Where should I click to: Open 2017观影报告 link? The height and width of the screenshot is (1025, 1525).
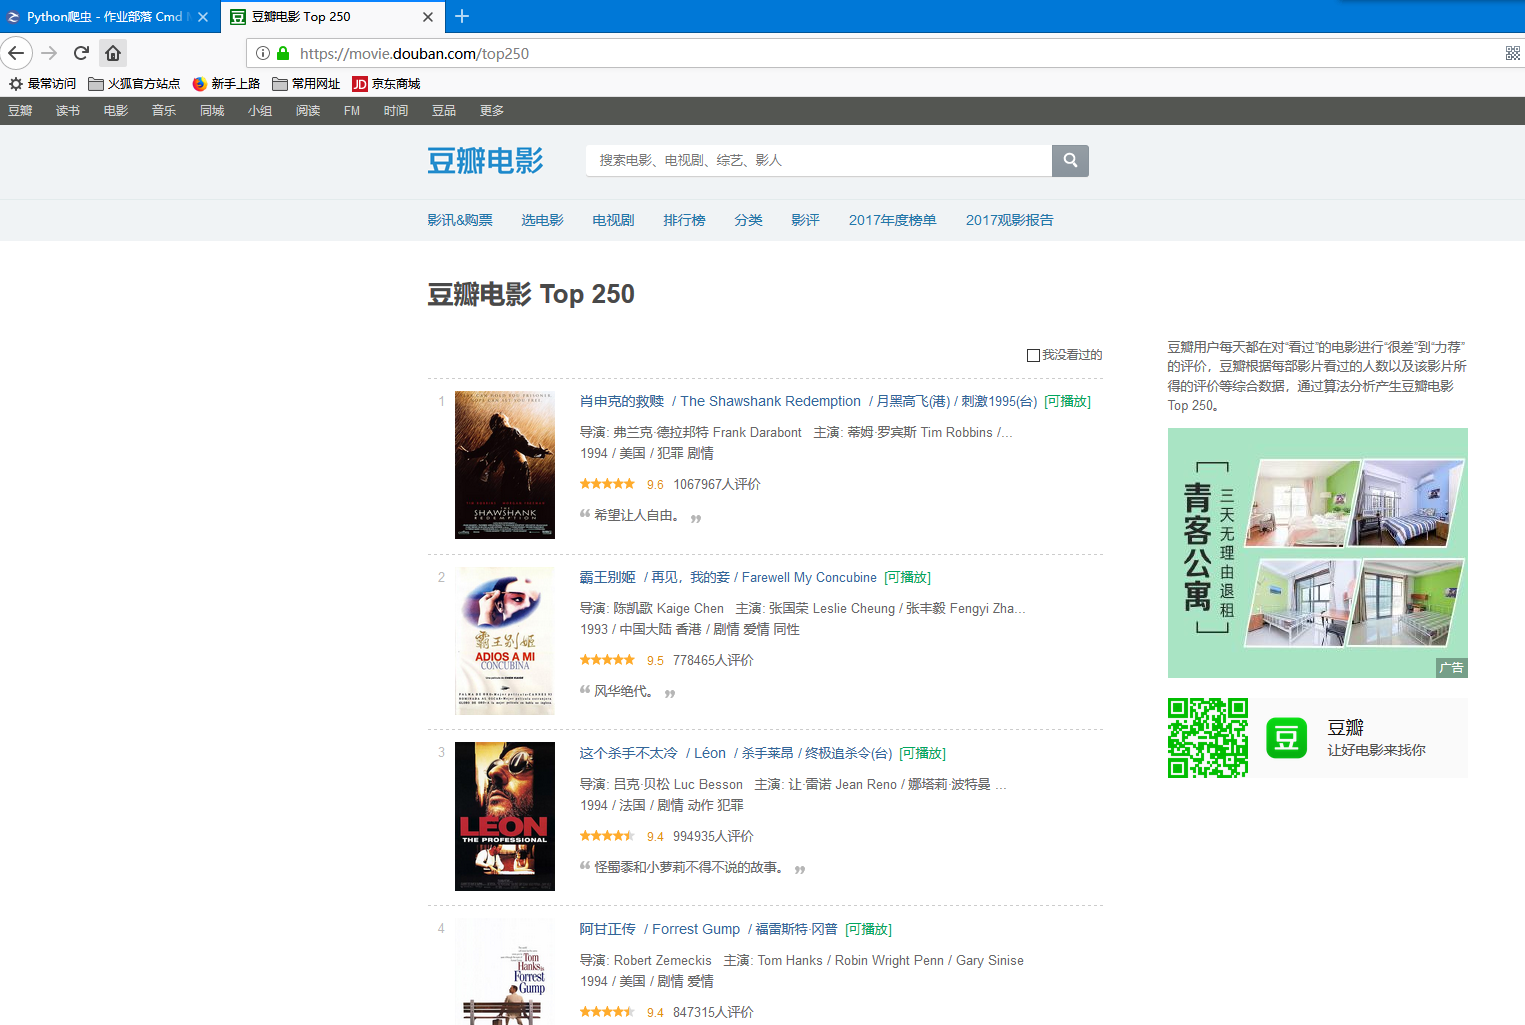[1010, 220]
